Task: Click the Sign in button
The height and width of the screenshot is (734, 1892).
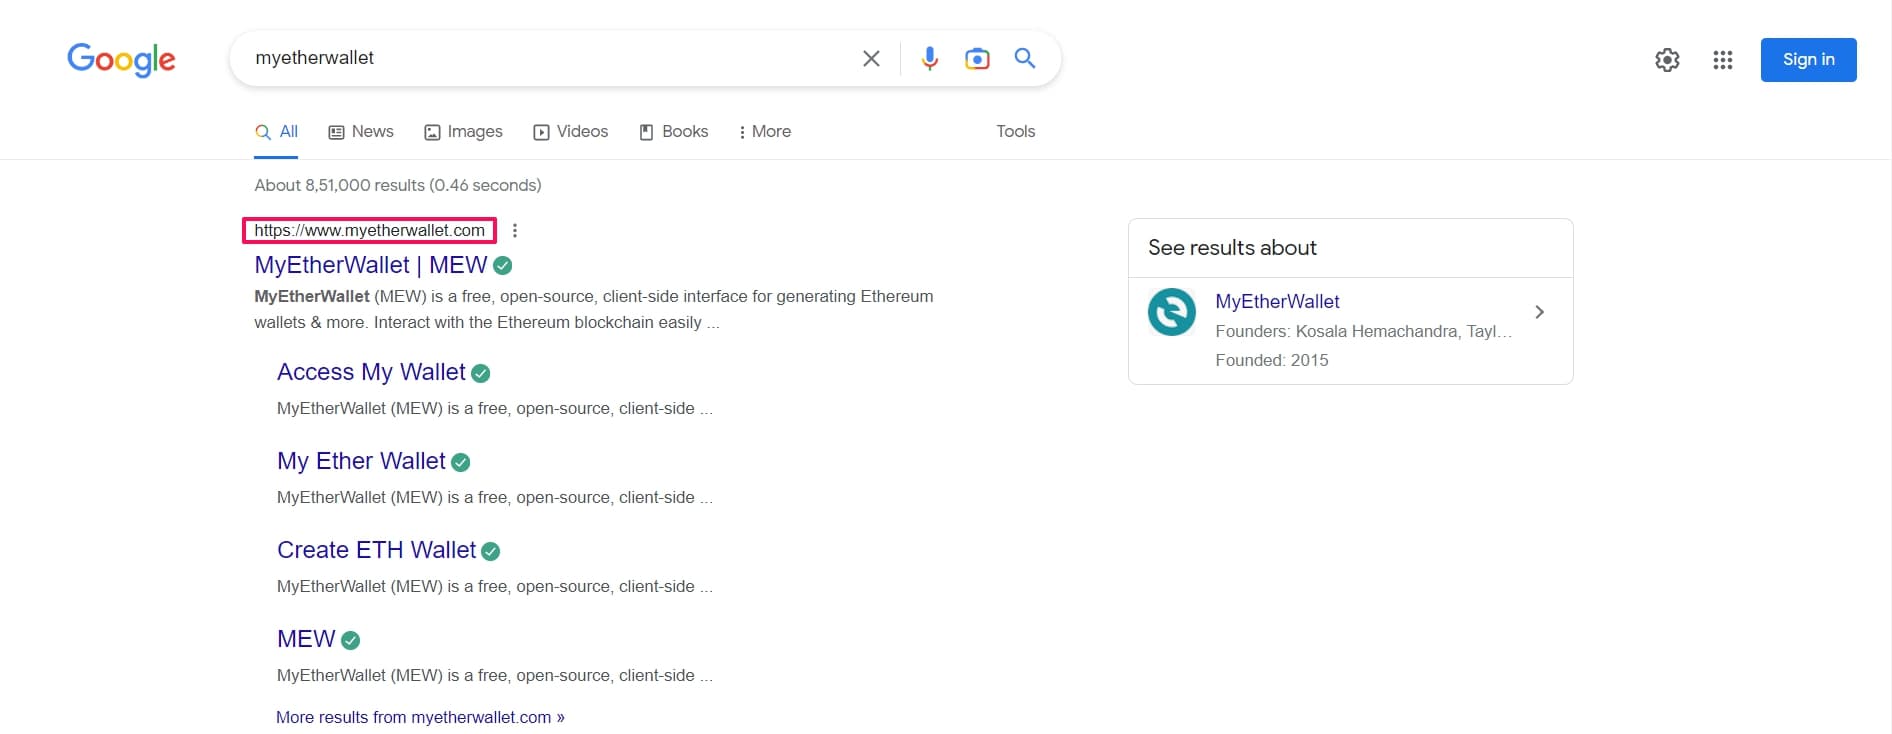Action: 1808,60
